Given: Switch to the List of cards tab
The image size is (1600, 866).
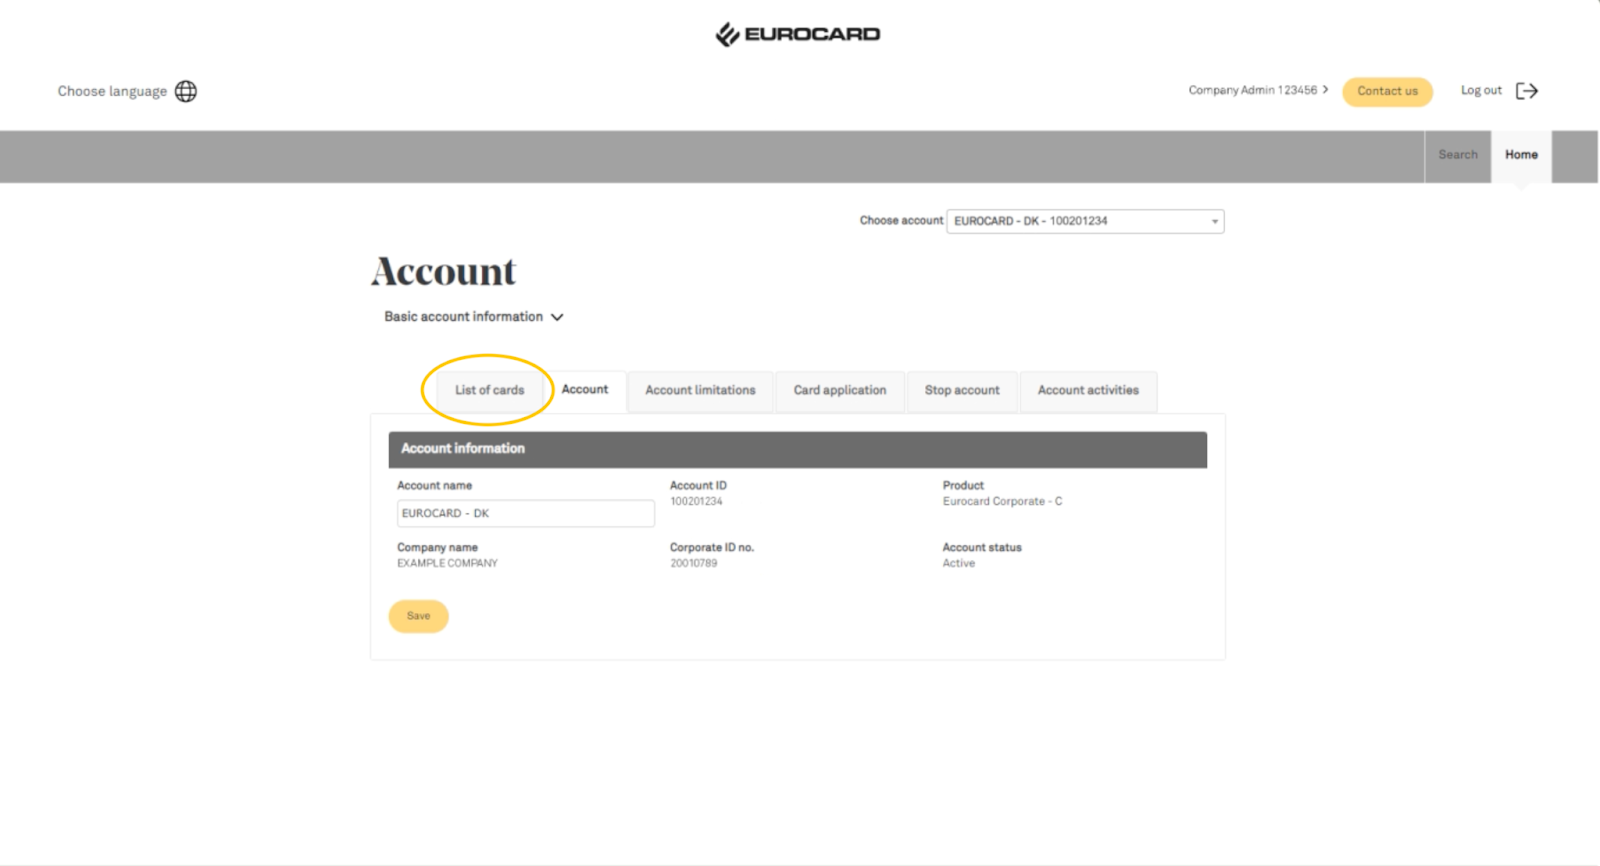Looking at the screenshot, I should [x=489, y=390].
